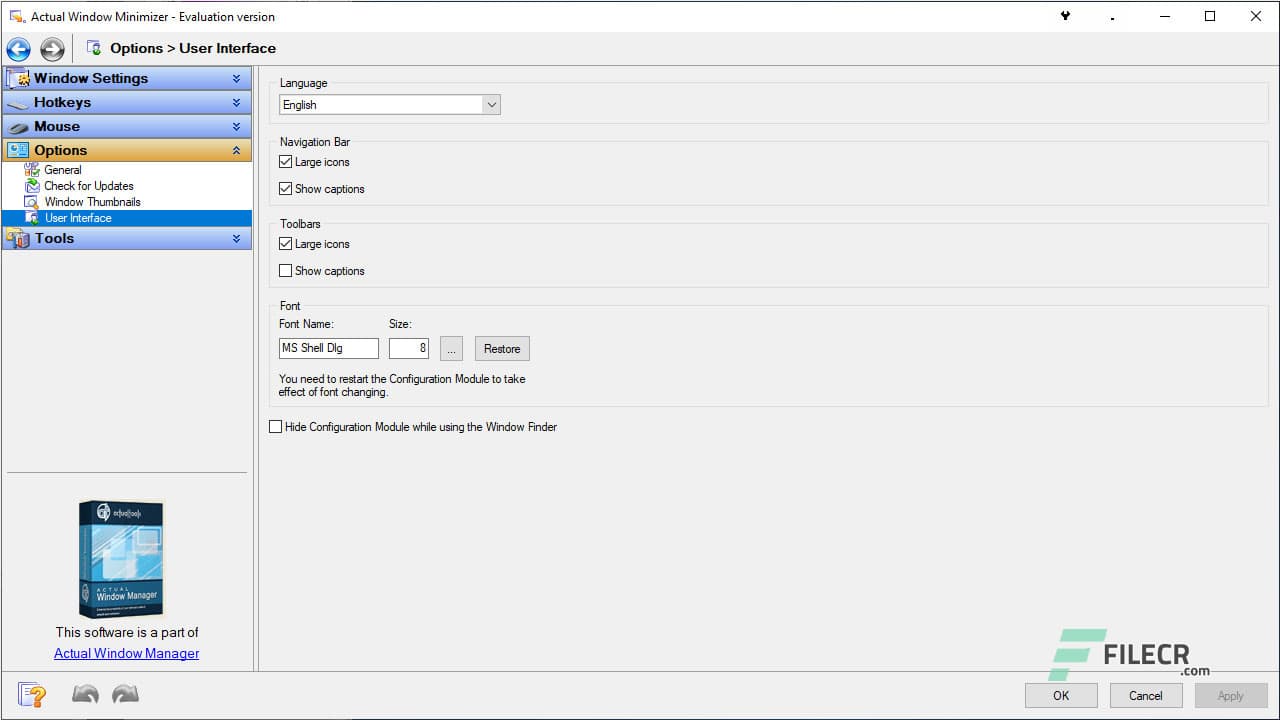
Task: Click the wrench icon in title bar
Action: 1064,16
